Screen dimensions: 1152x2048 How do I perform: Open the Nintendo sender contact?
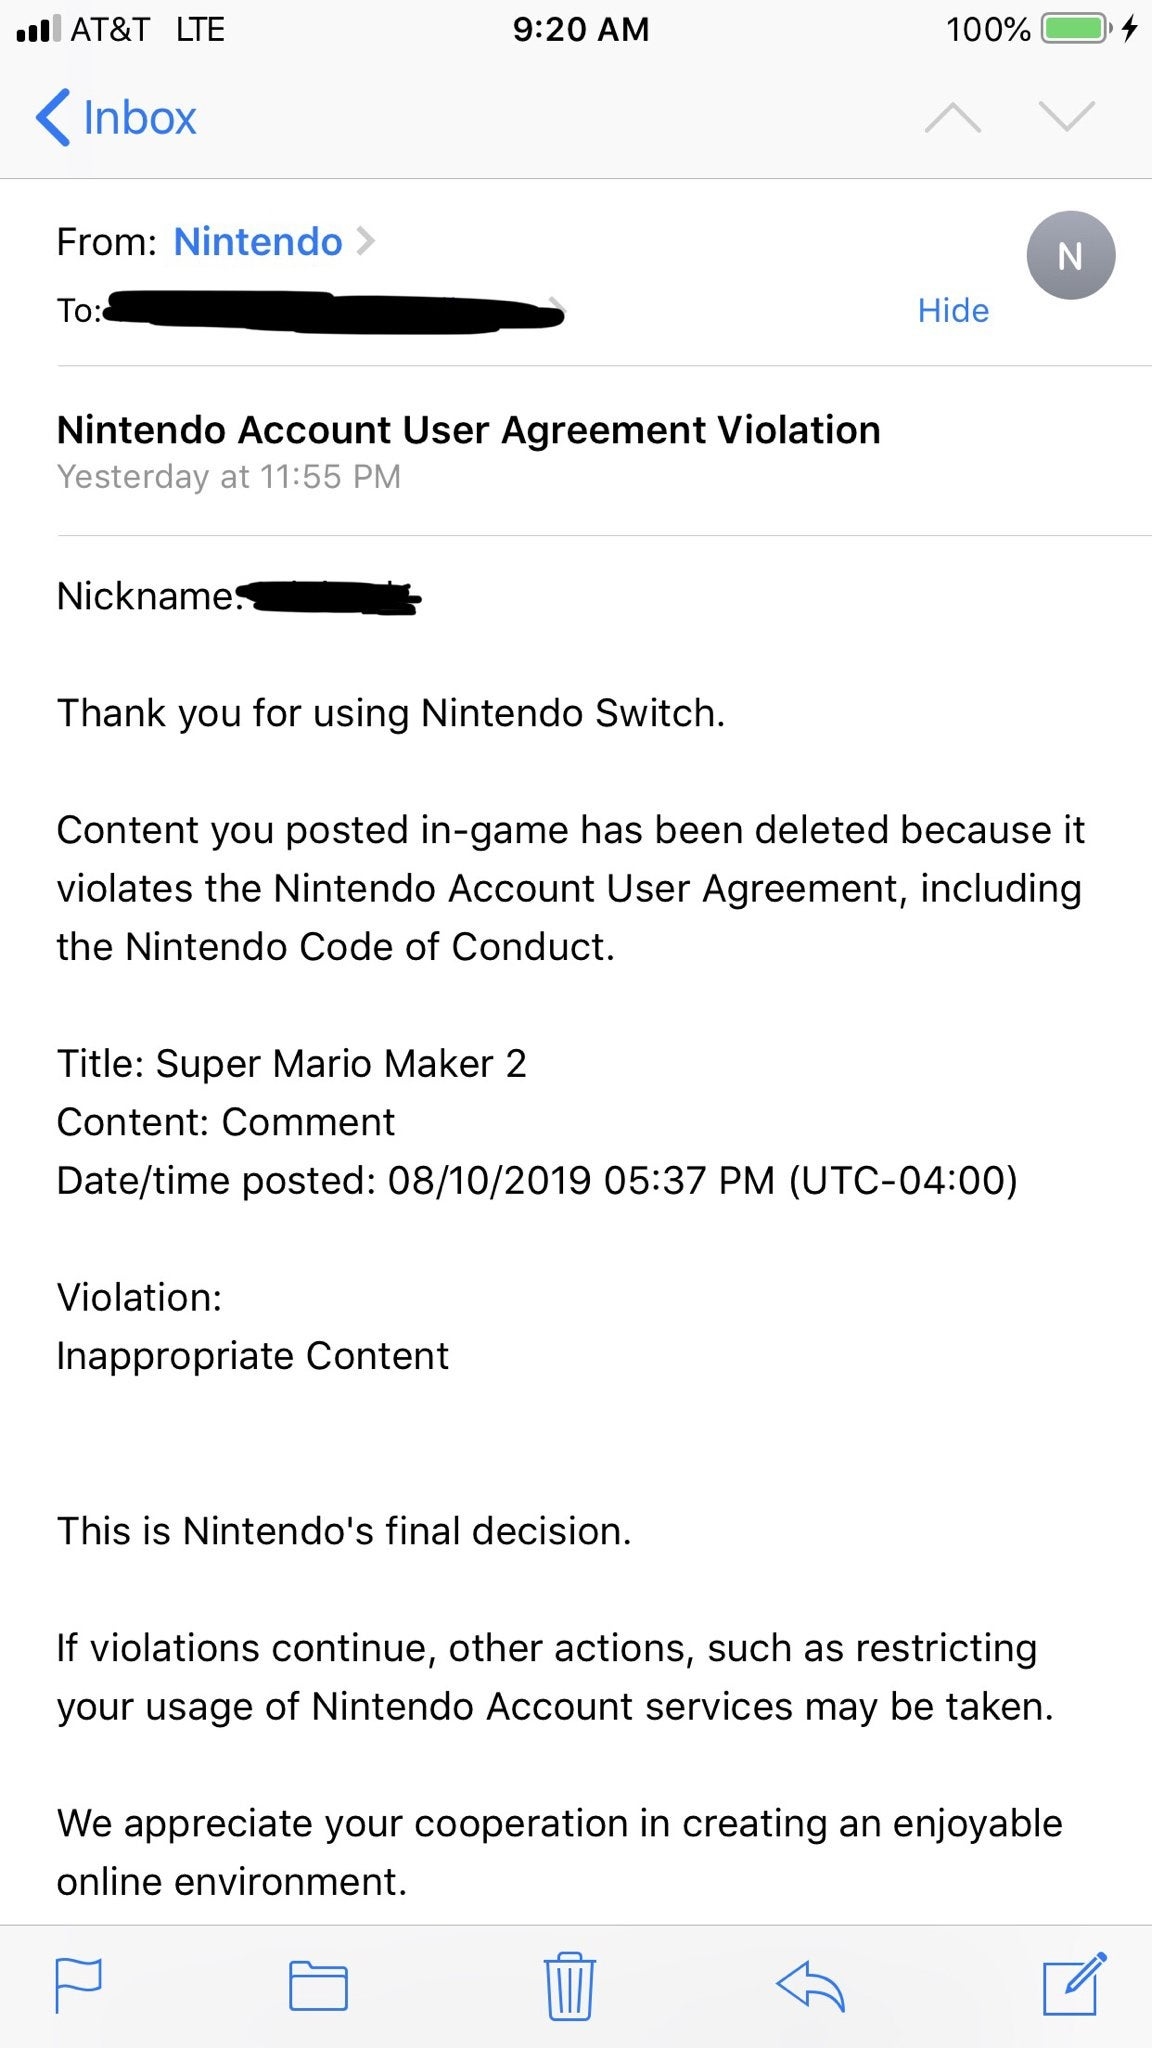258,242
